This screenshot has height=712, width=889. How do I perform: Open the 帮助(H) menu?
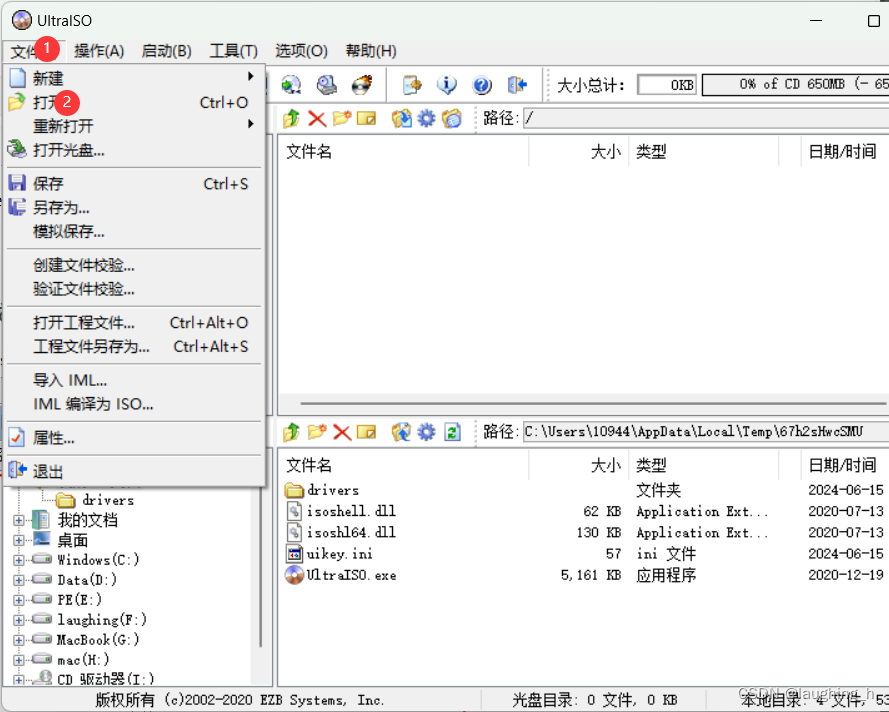[371, 51]
